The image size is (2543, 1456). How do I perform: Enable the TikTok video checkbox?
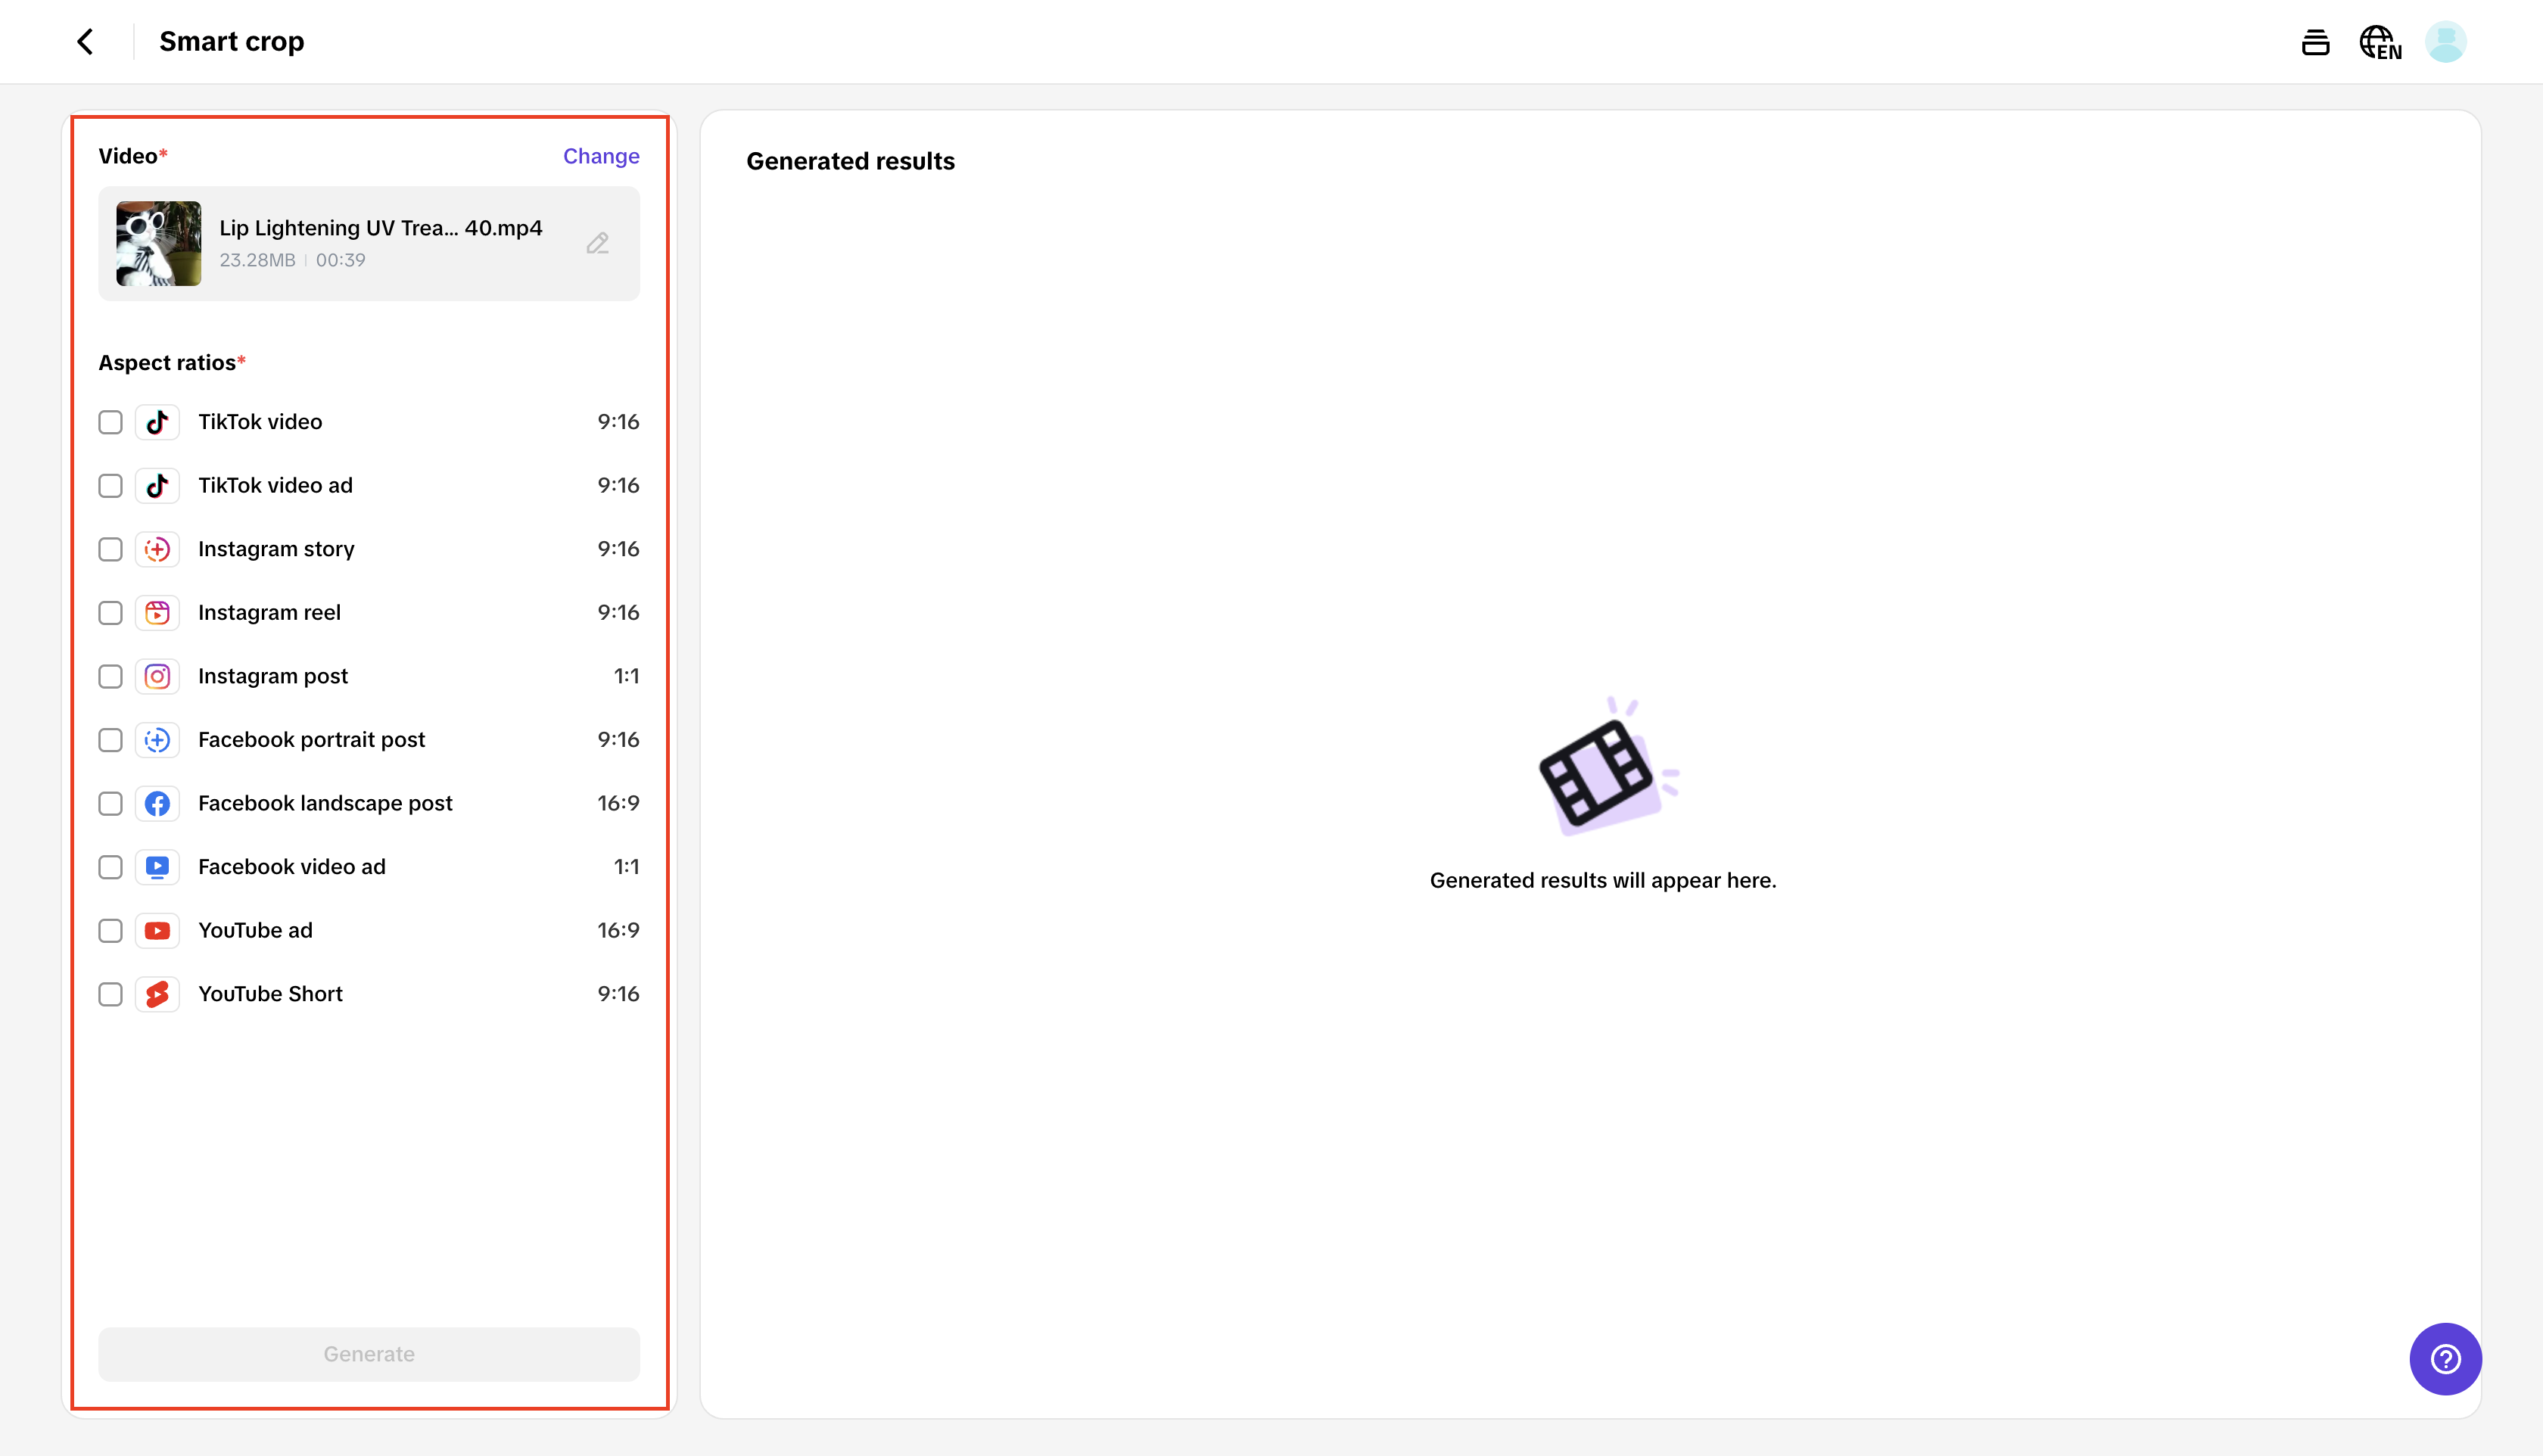click(x=110, y=422)
